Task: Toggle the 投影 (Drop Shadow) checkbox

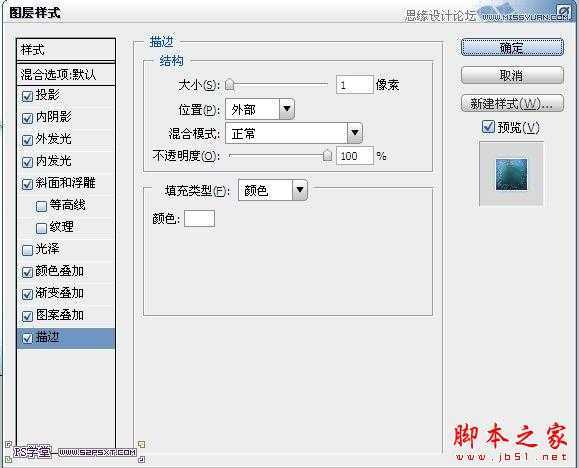Action: [27, 96]
